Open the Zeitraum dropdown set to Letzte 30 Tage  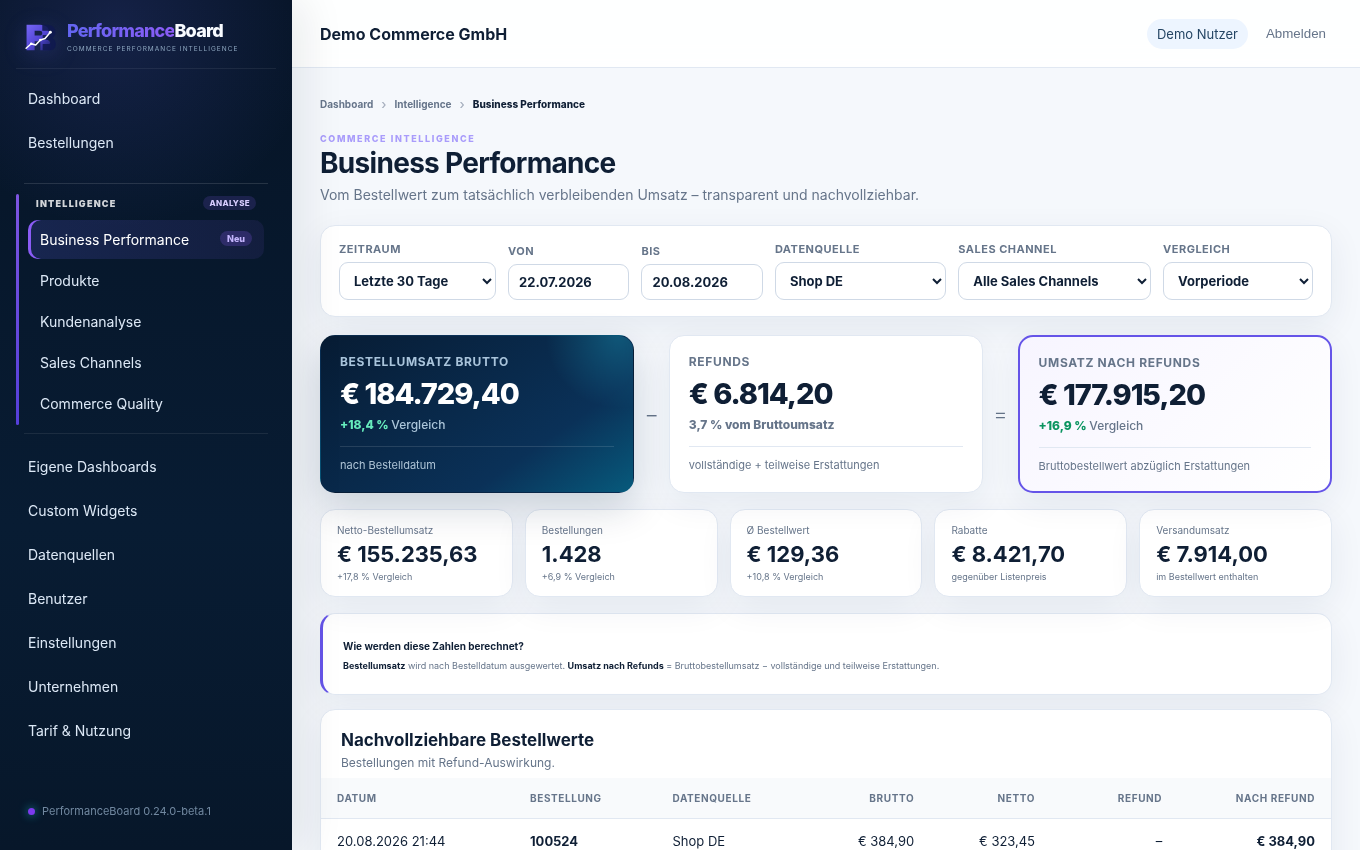click(417, 281)
